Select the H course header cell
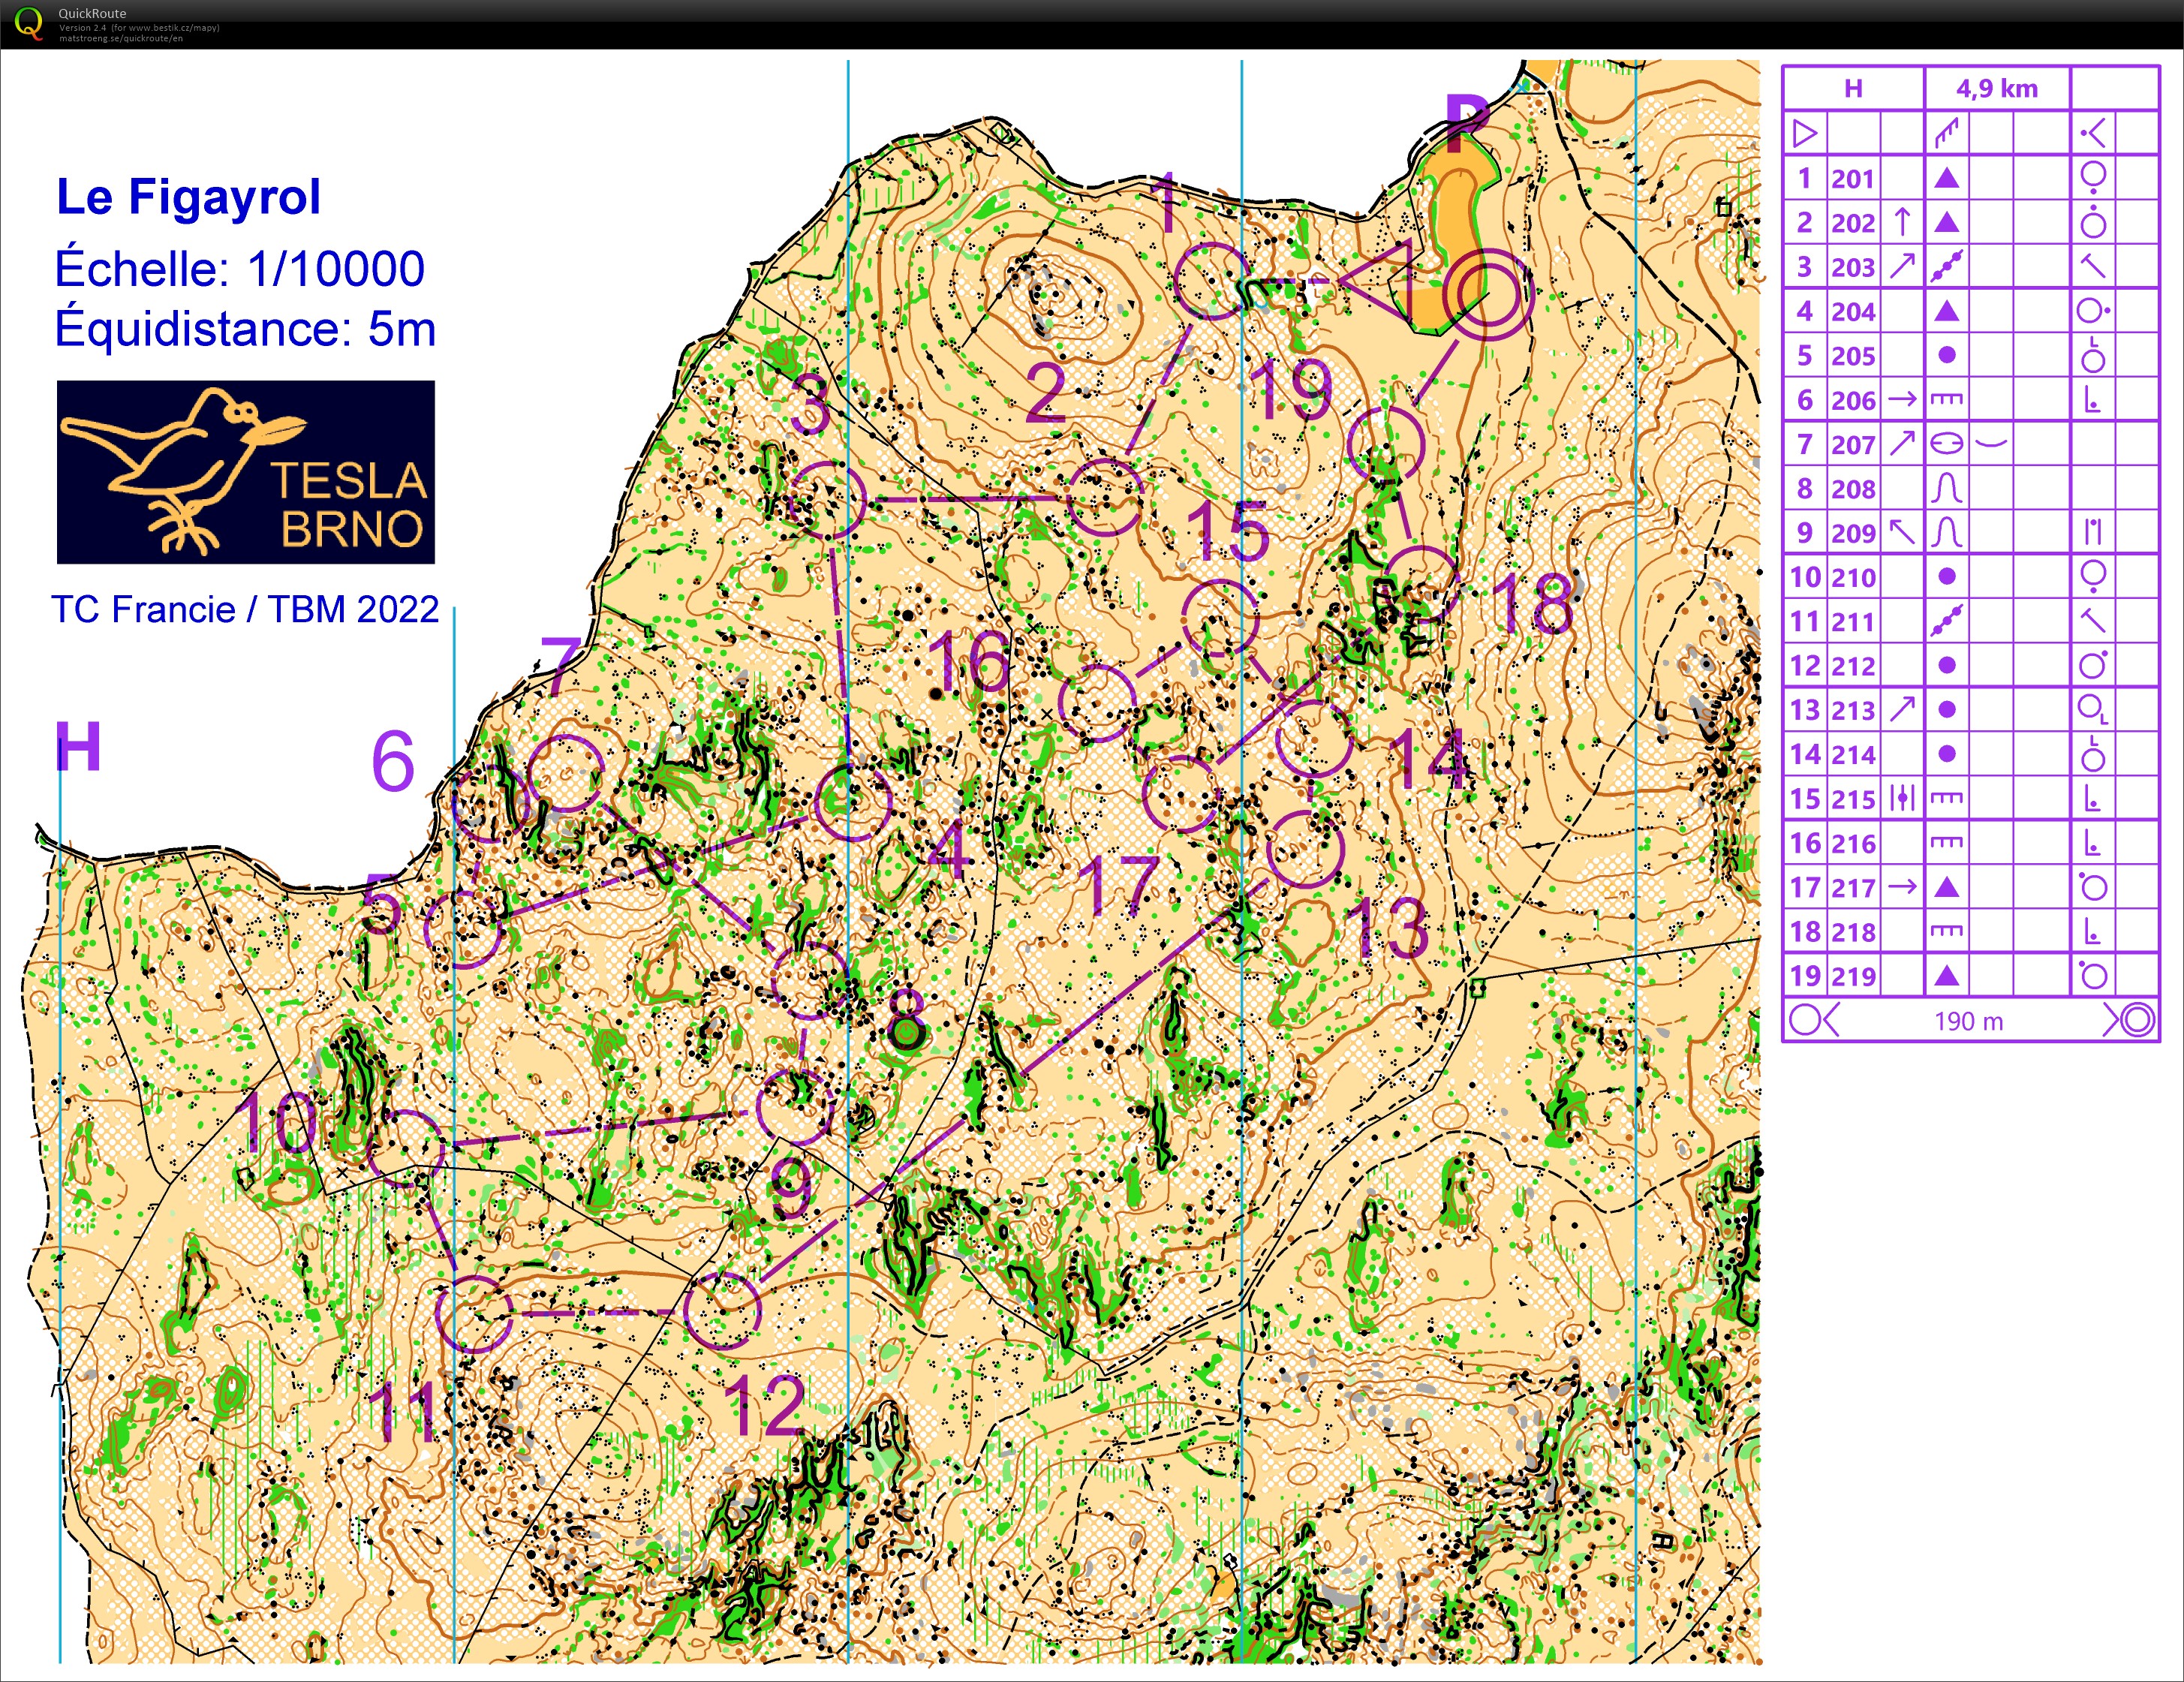 (1853, 88)
